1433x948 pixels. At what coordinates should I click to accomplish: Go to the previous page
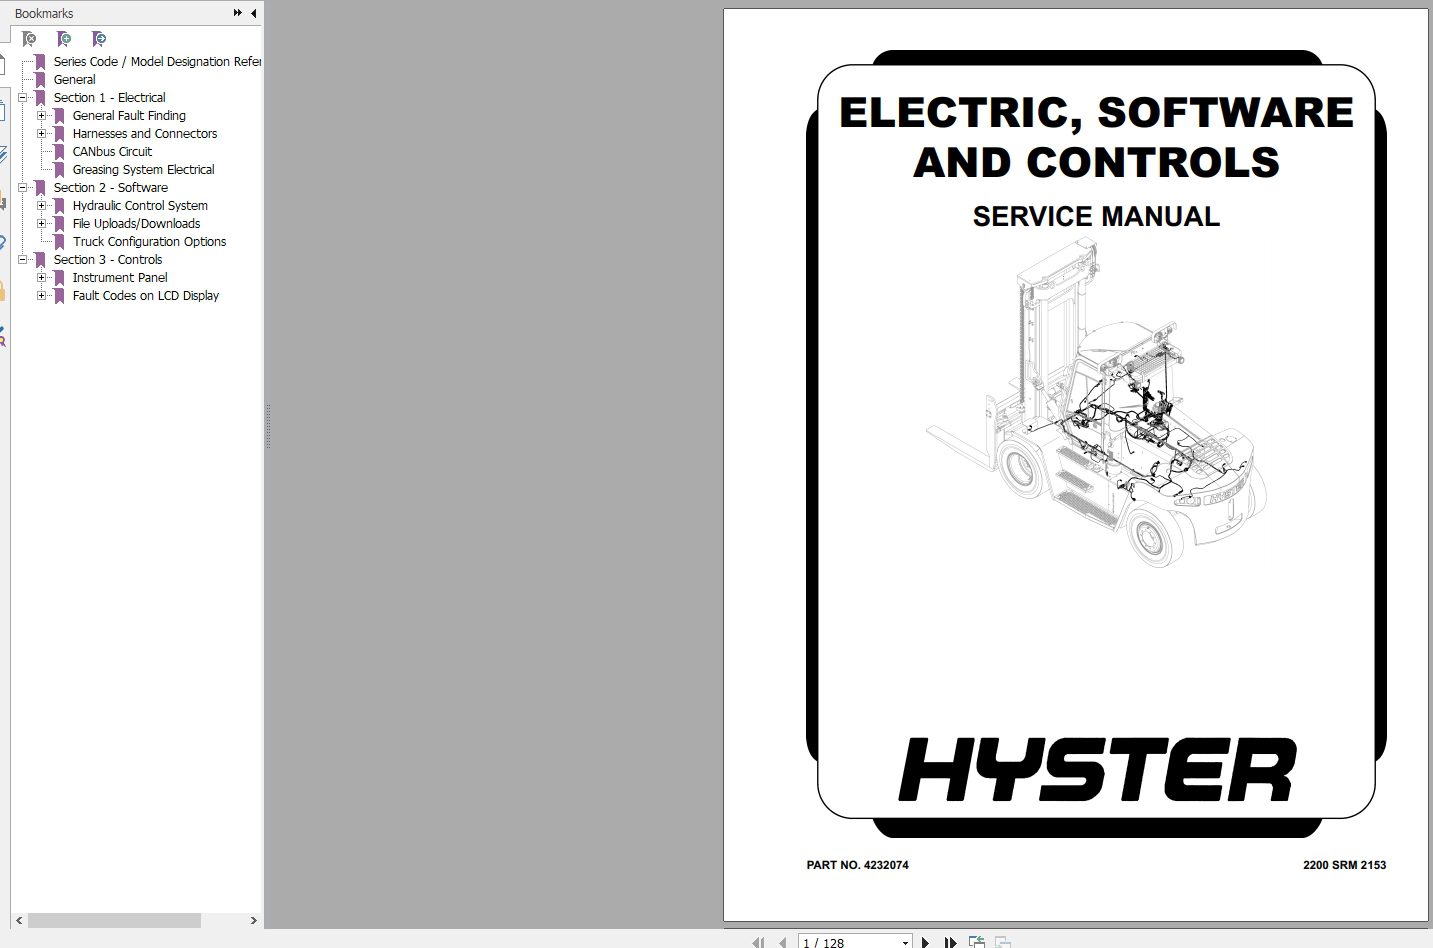(782, 942)
